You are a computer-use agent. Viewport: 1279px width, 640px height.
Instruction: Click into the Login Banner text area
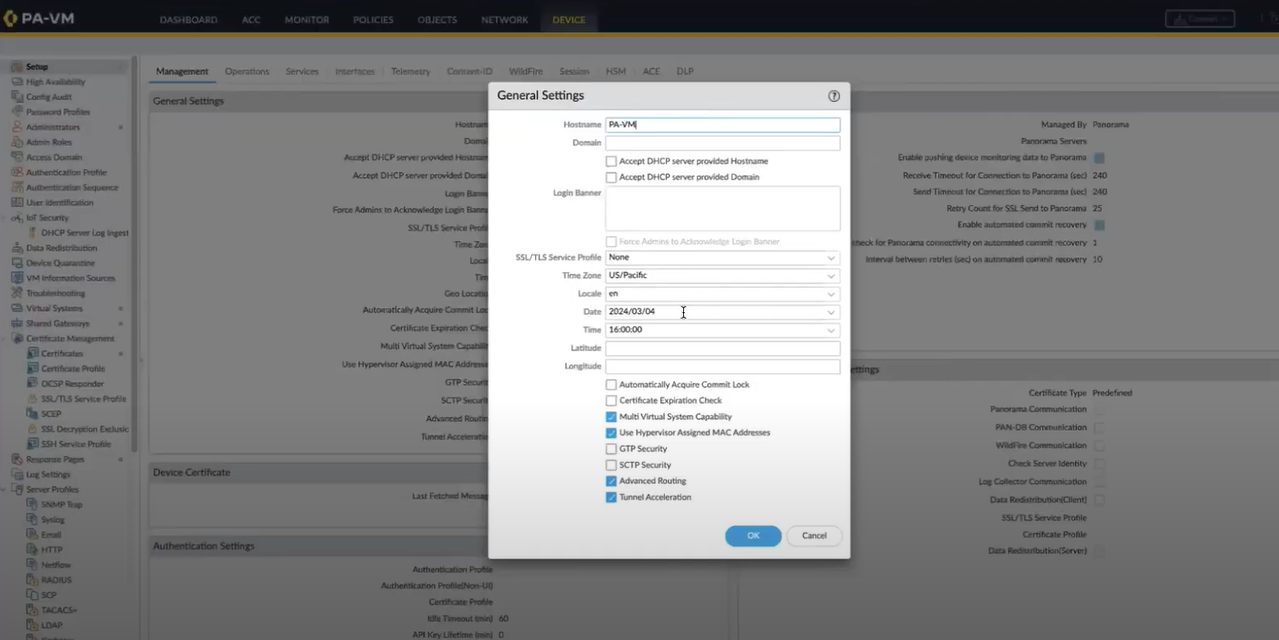click(722, 208)
